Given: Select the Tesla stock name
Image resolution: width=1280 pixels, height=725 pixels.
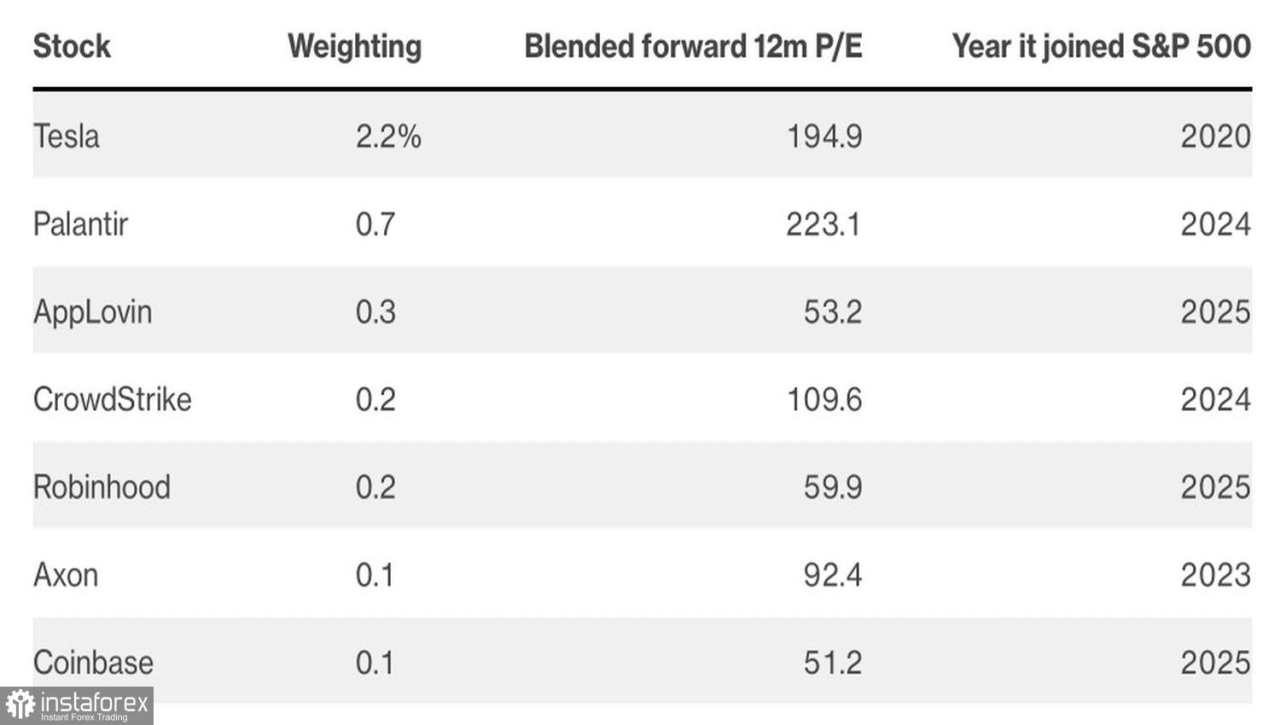Looking at the screenshot, I should point(67,135).
